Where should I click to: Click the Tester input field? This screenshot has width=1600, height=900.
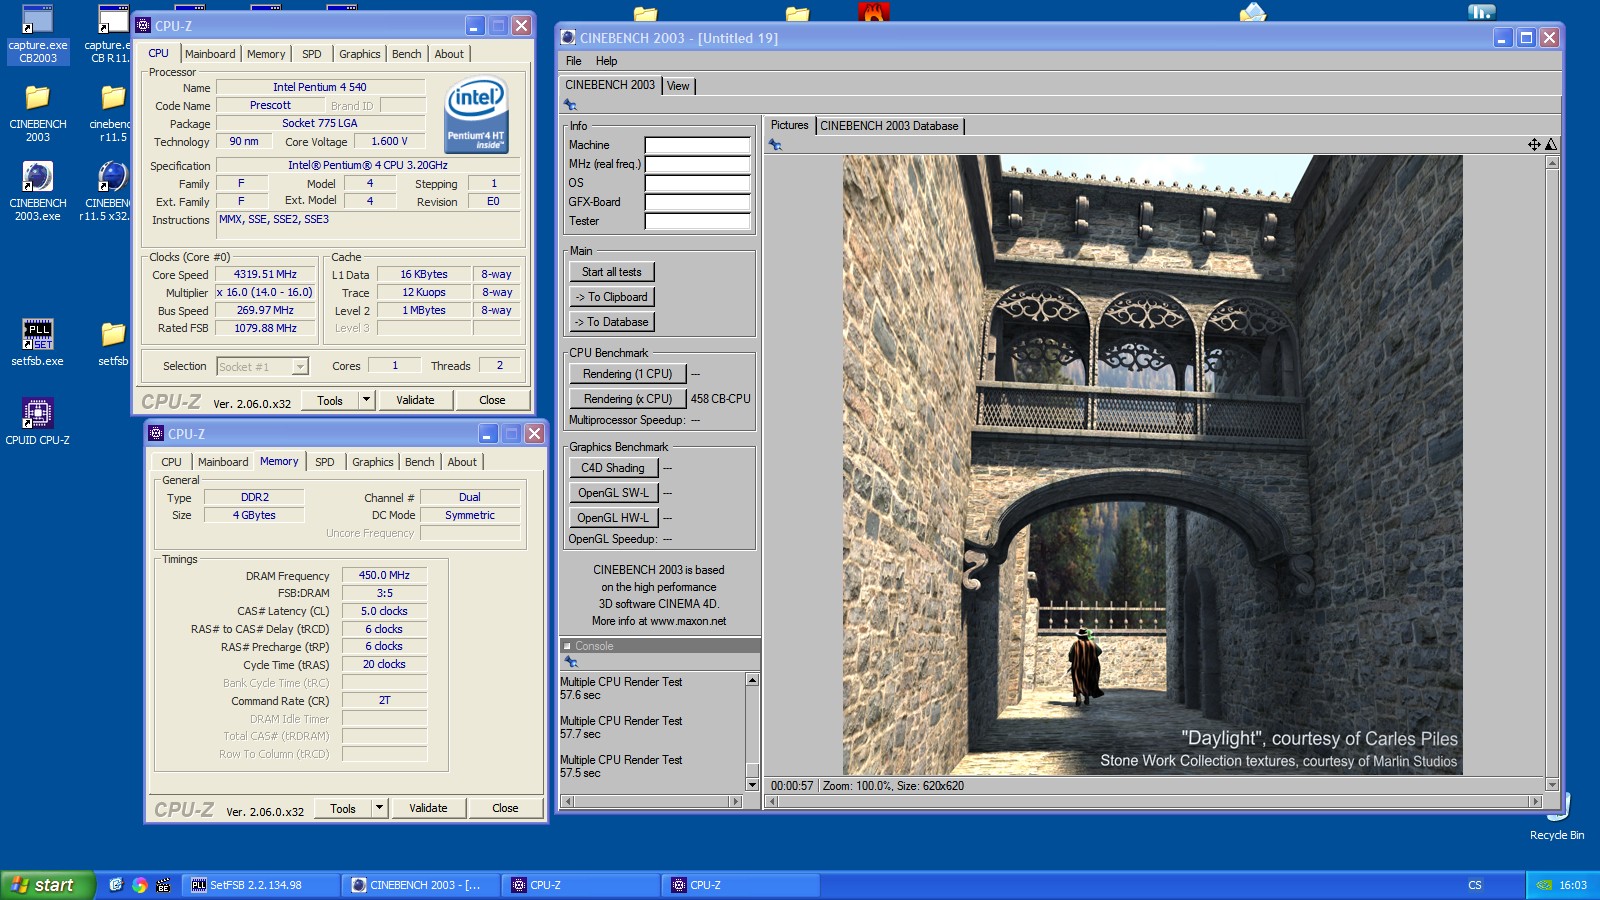coord(697,221)
